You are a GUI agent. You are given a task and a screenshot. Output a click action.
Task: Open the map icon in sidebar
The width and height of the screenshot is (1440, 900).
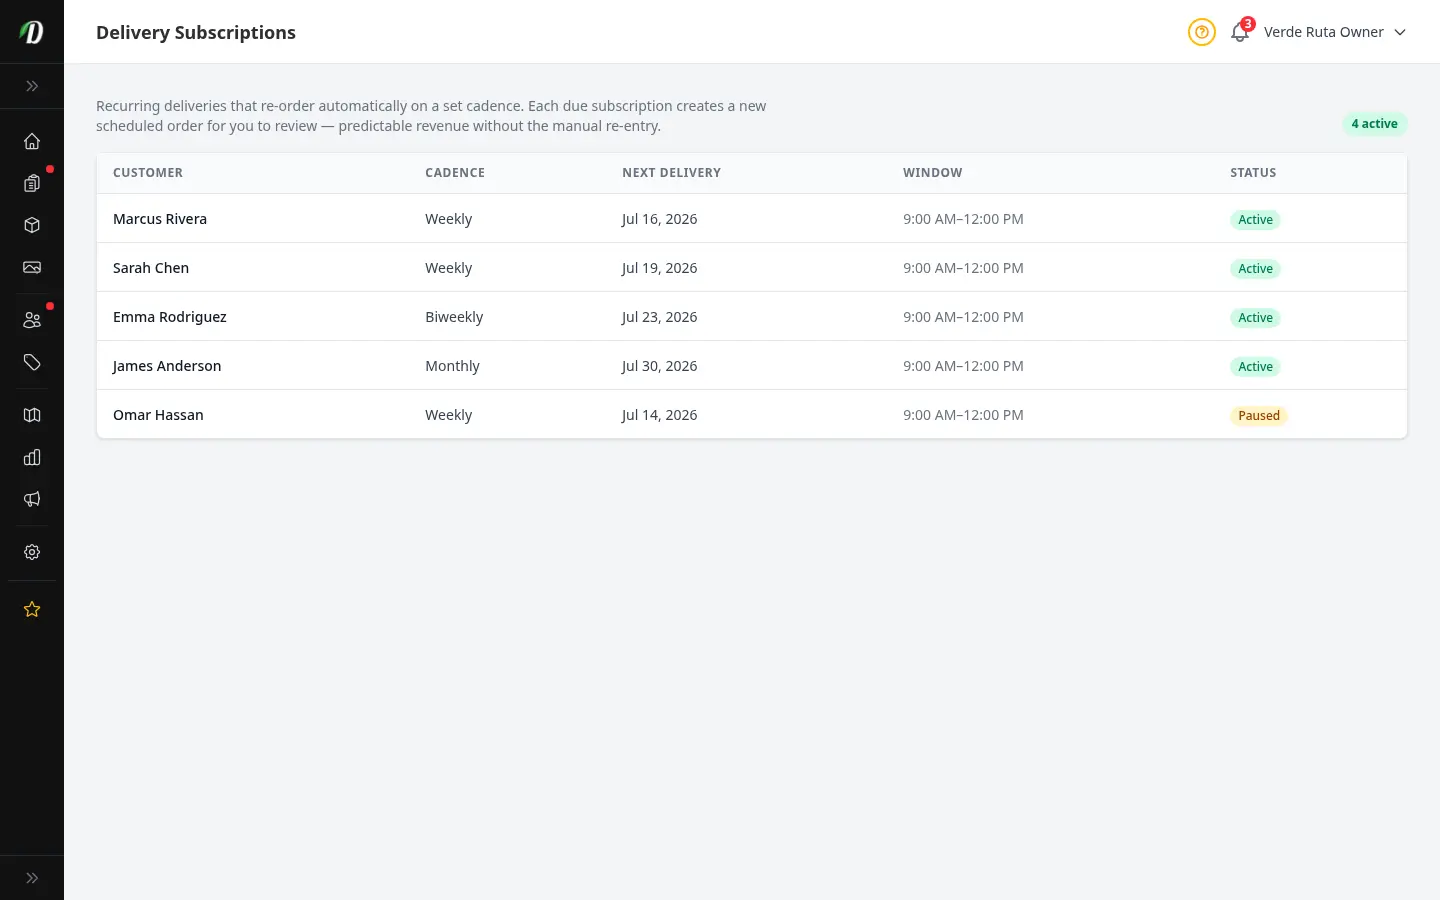coord(32,415)
